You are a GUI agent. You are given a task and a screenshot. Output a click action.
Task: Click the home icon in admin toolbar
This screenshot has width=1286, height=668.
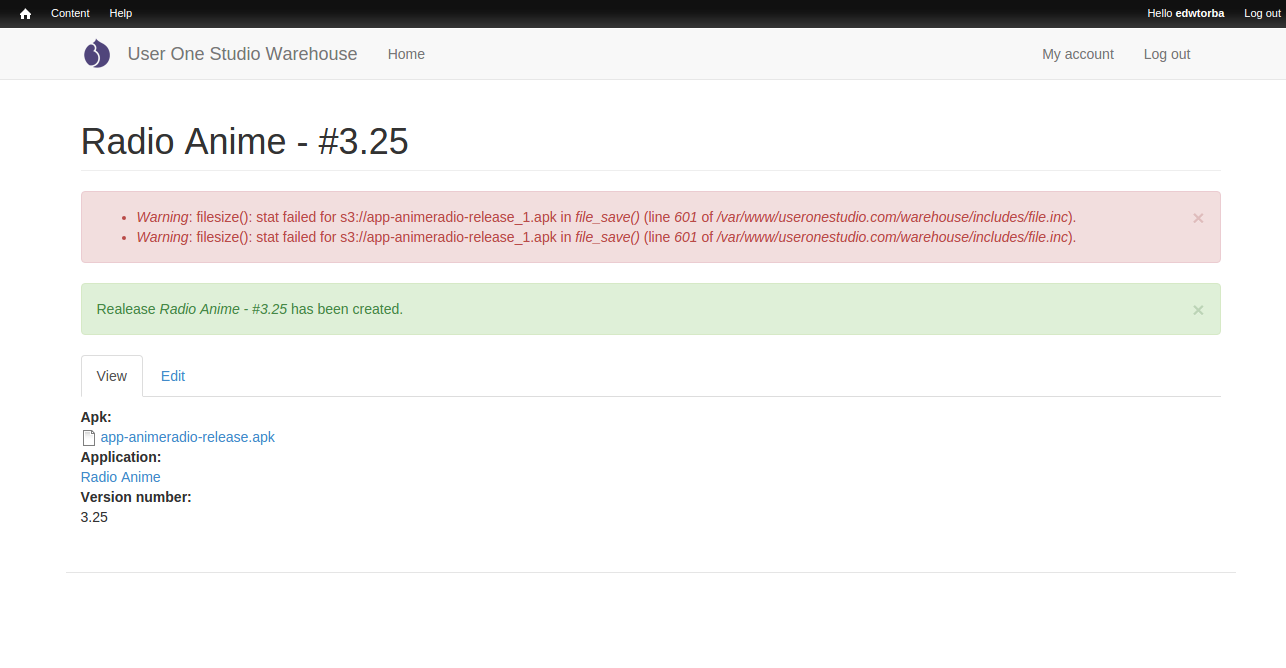coord(25,14)
